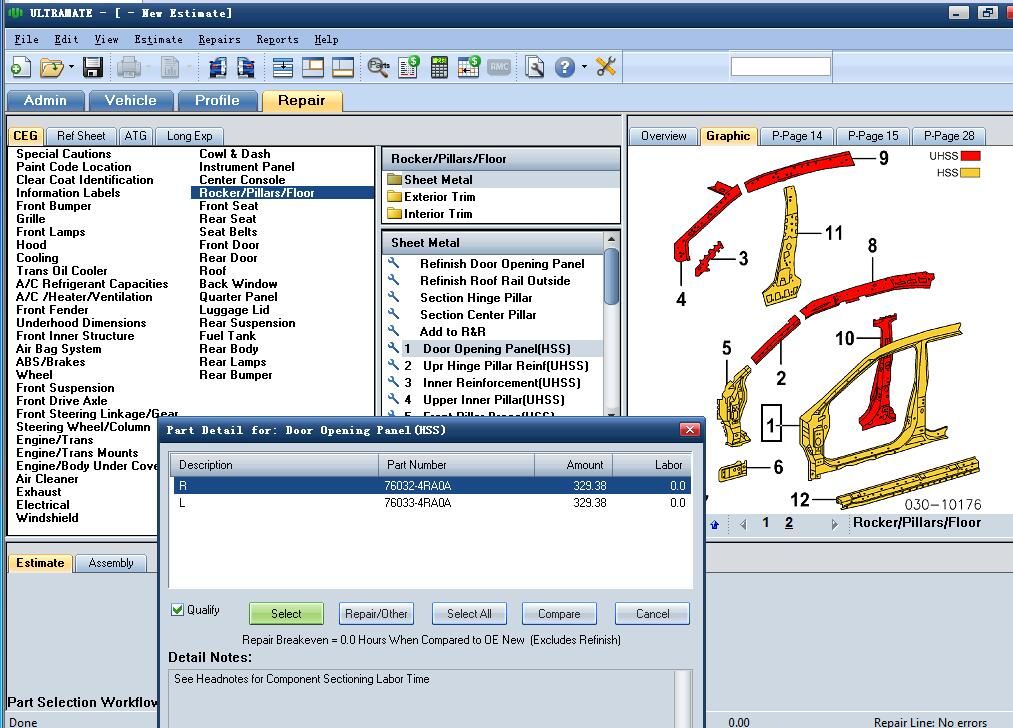Open the Repairs menu
Image resolution: width=1013 pixels, height=728 pixels.
click(219, 39)
